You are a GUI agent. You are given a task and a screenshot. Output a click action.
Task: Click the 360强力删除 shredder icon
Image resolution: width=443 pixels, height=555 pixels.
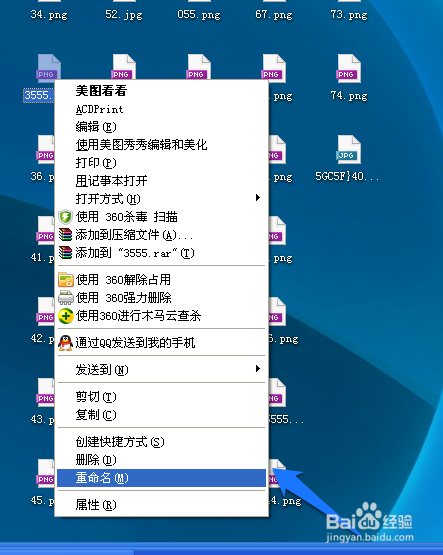(x=65, y=298)
